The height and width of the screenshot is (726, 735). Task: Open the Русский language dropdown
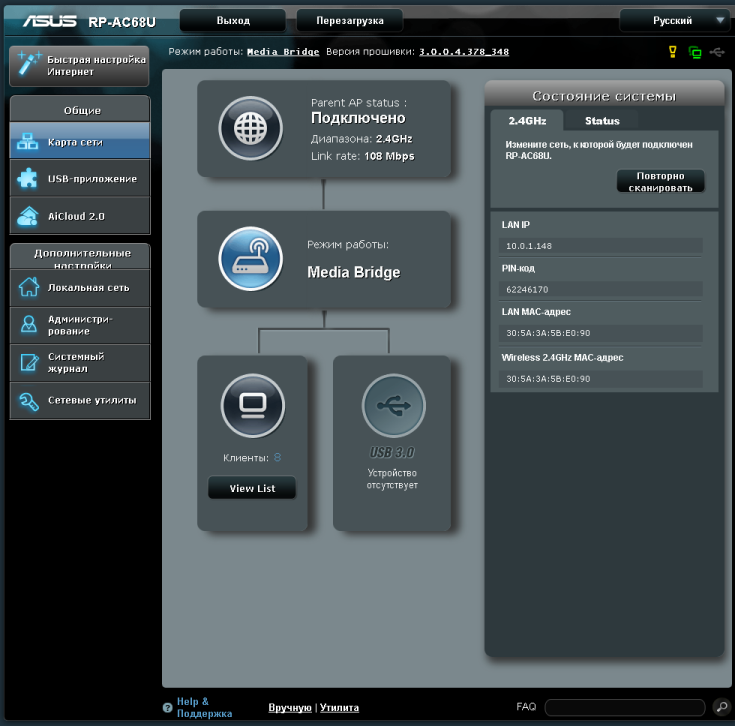click(675, 21)
